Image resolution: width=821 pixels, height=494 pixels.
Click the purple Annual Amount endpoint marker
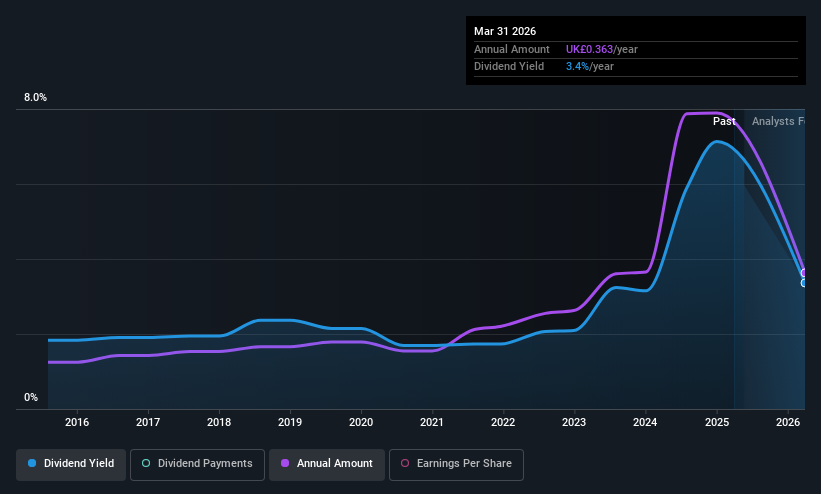coord(804,273)
